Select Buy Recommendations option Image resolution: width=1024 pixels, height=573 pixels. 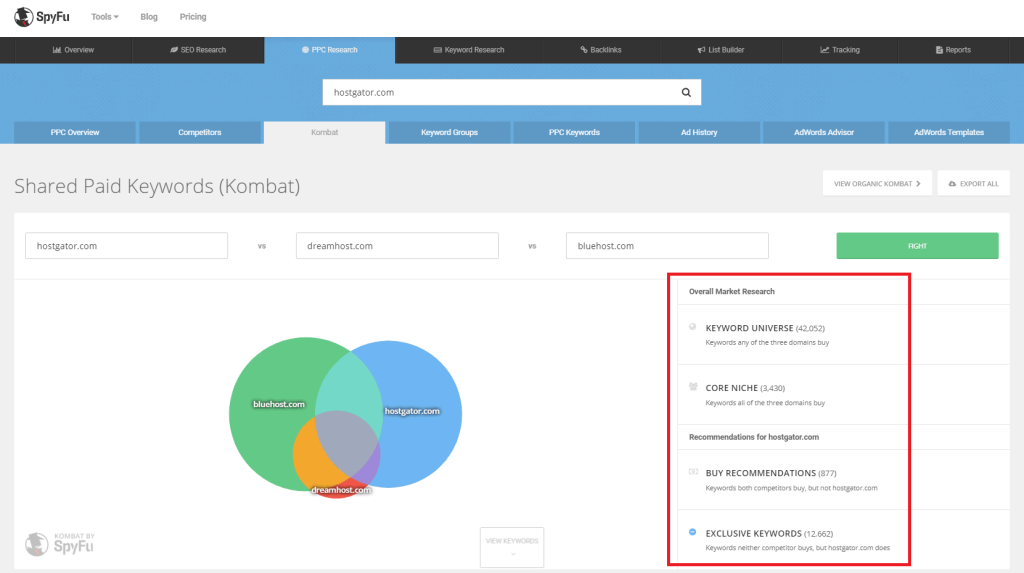pos(771,473)
